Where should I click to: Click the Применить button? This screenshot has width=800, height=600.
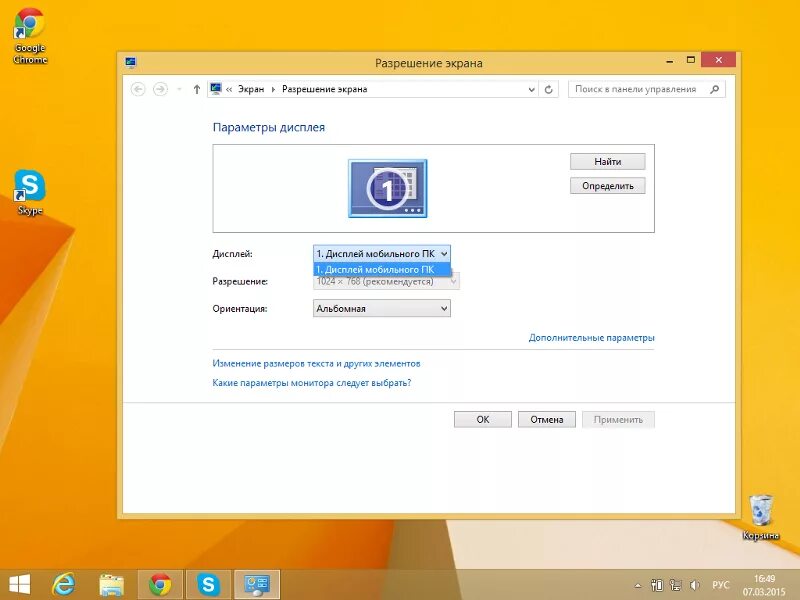[618, 419]
